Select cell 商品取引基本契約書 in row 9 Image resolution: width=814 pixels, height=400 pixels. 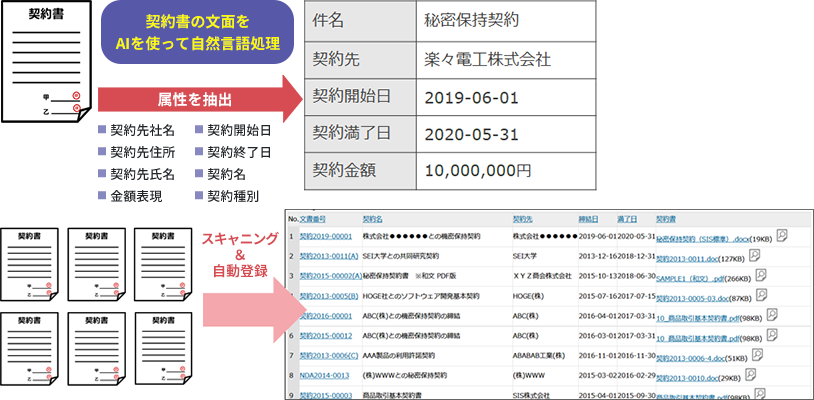392,395
